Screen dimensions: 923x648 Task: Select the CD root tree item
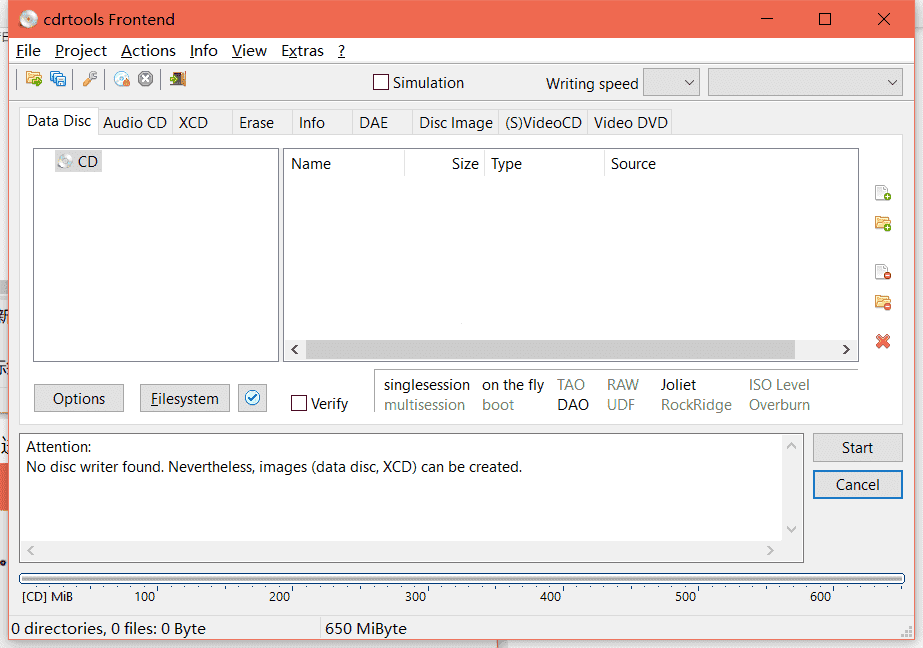[78, 161]
